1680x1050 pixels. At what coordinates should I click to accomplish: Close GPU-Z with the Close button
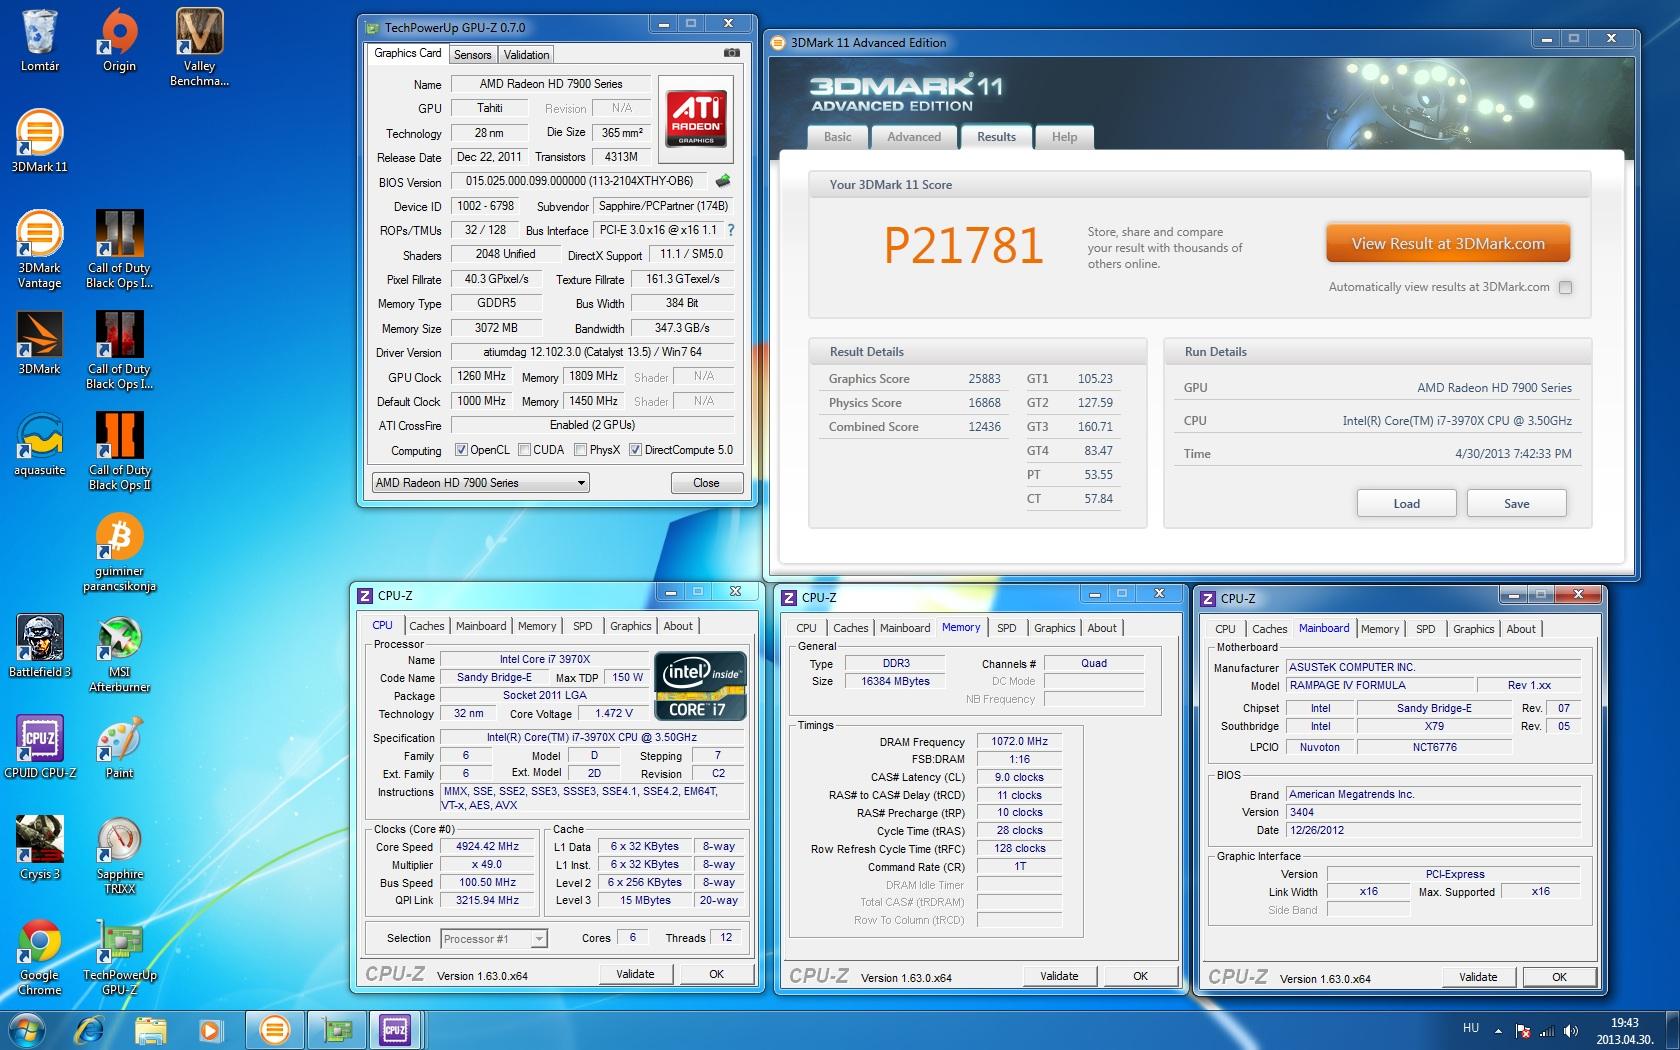click(706, 483)
